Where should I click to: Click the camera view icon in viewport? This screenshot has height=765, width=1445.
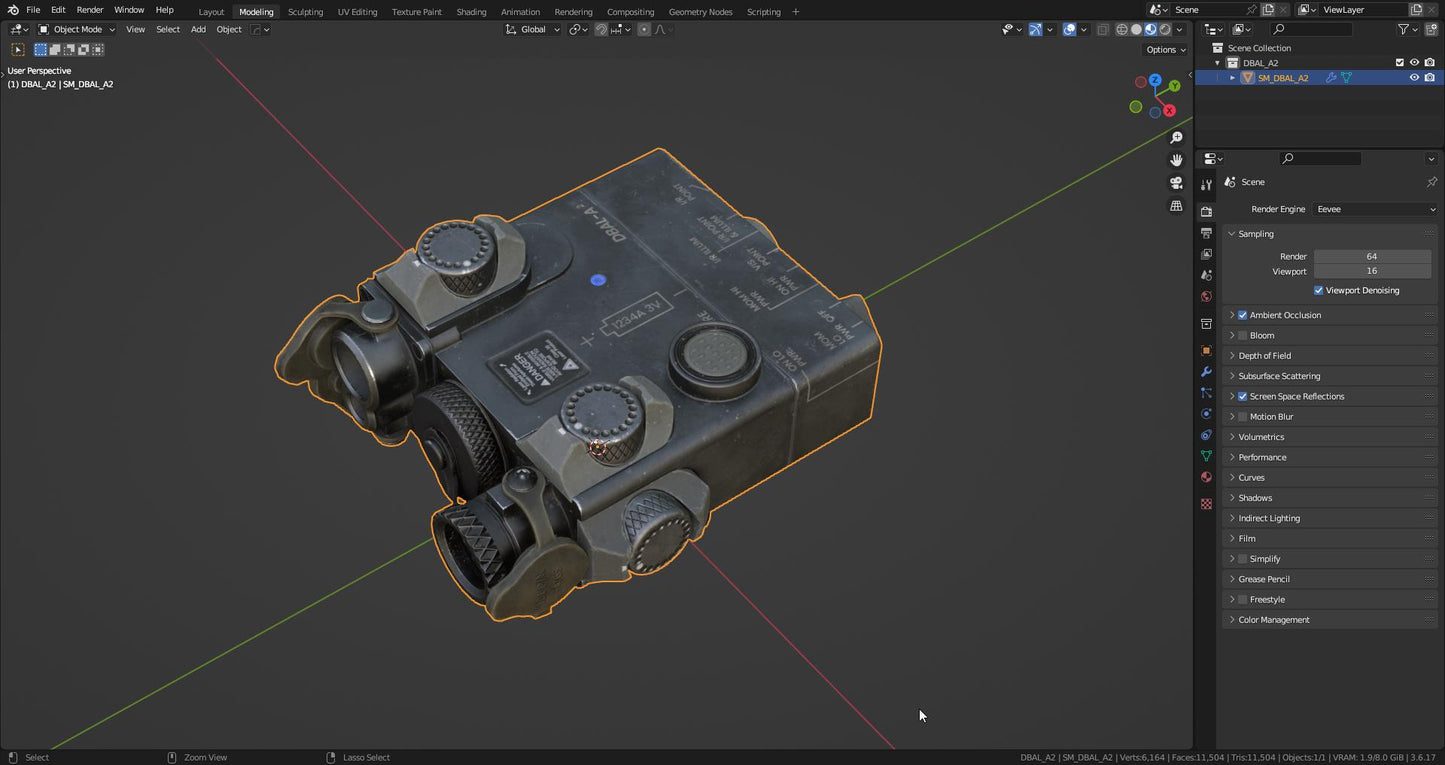pos(1176,183)
